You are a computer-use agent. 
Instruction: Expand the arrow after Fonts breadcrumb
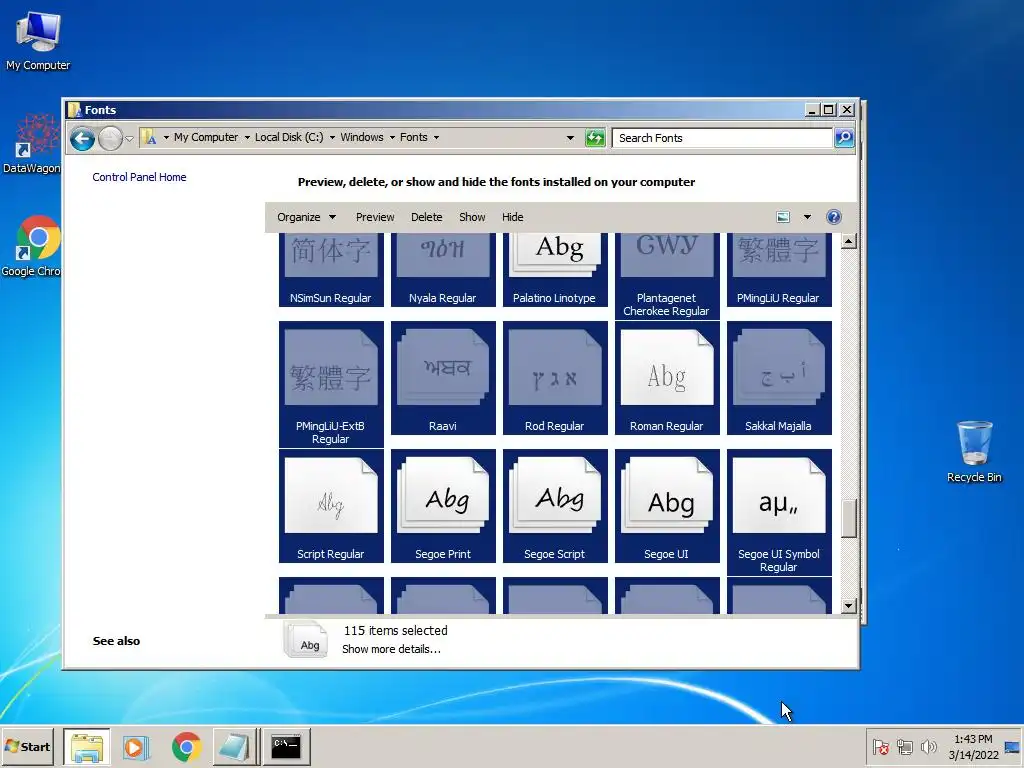[x=436, y=138]
